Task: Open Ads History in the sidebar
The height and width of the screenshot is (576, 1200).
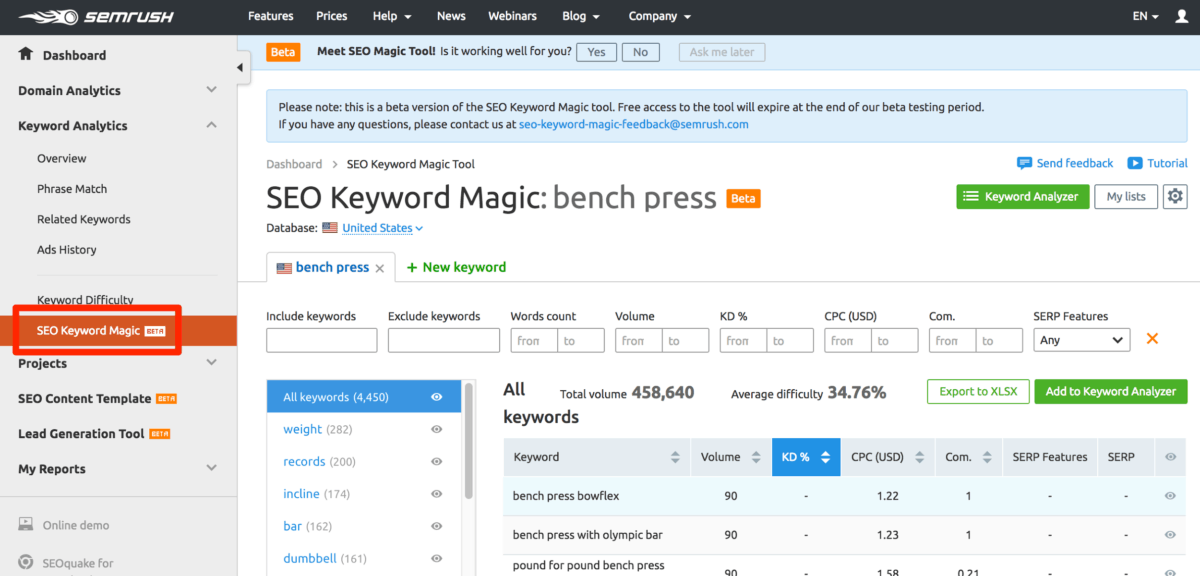Action: 67,249
